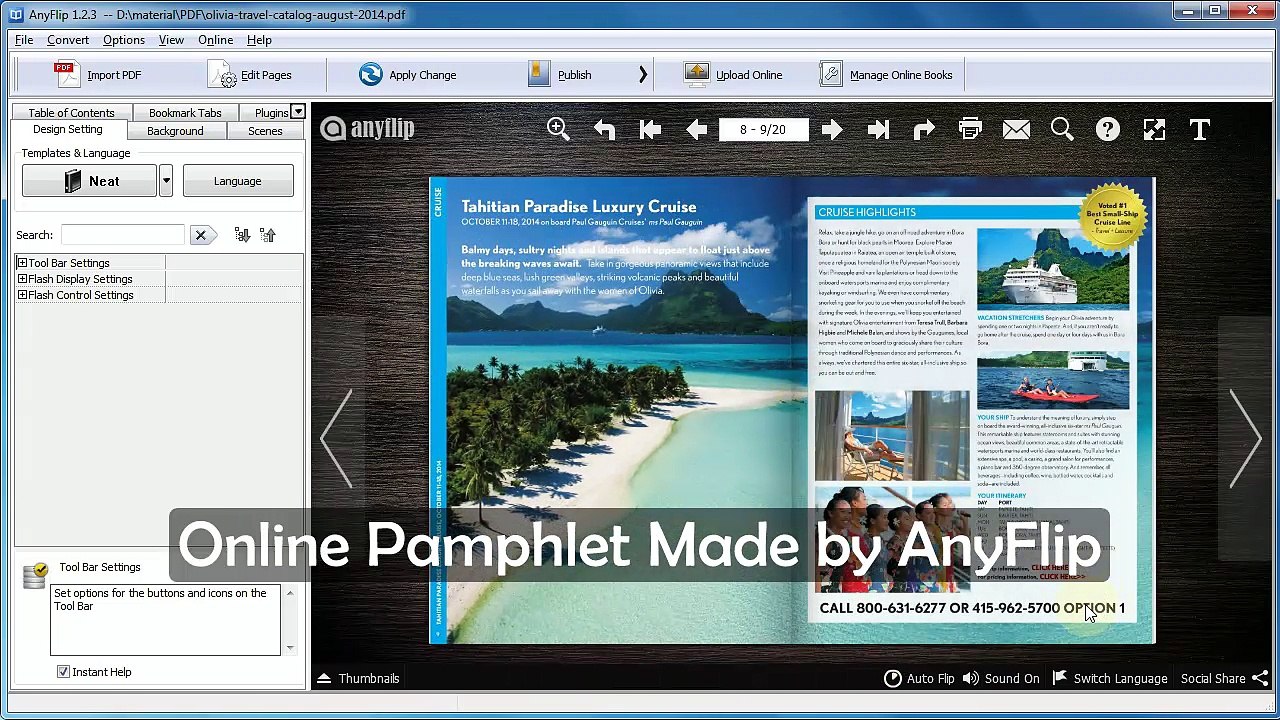Click the Publish toolbar button
This screenshot has width=1280, height=720.
pos(560,75)
